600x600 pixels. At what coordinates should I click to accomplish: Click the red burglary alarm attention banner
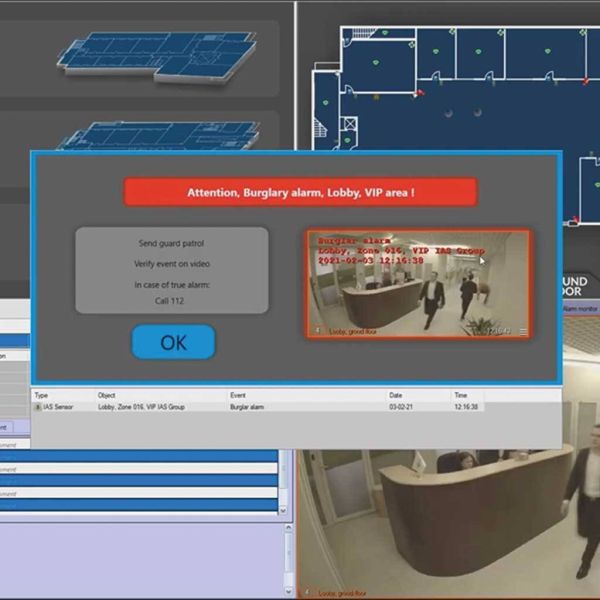point(300,192)
